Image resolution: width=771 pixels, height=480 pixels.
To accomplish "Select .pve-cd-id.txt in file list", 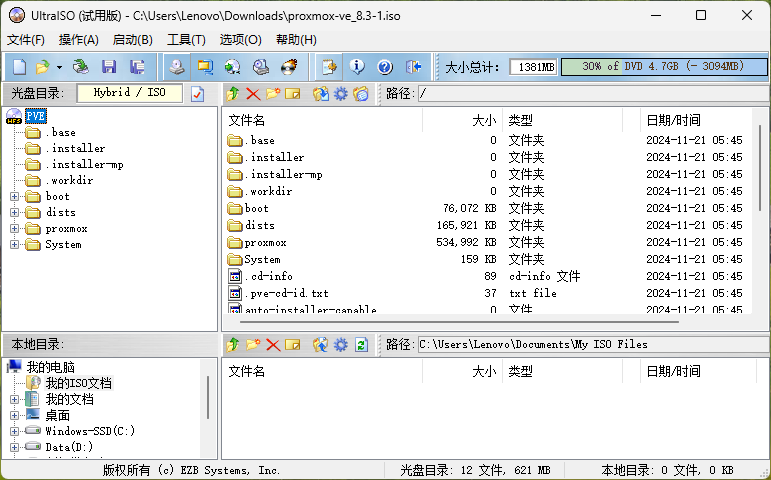I will click(x=287, y=294).
